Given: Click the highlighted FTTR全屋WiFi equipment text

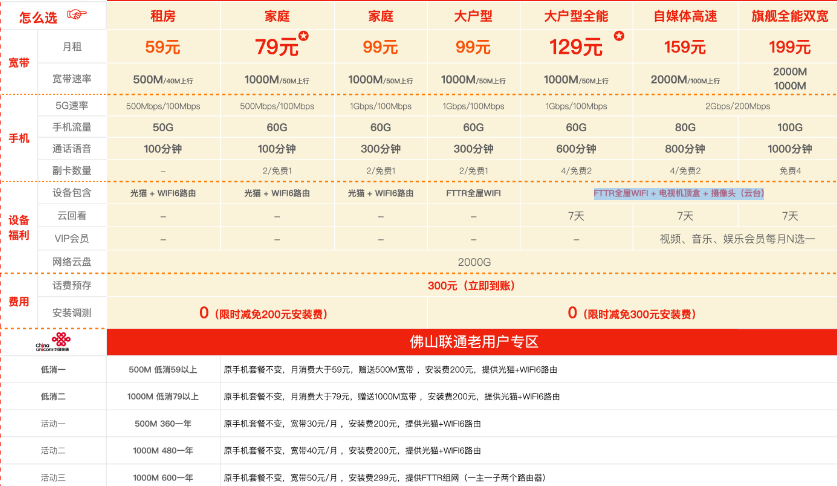Looking at the screenshot, I should [678, 193].
